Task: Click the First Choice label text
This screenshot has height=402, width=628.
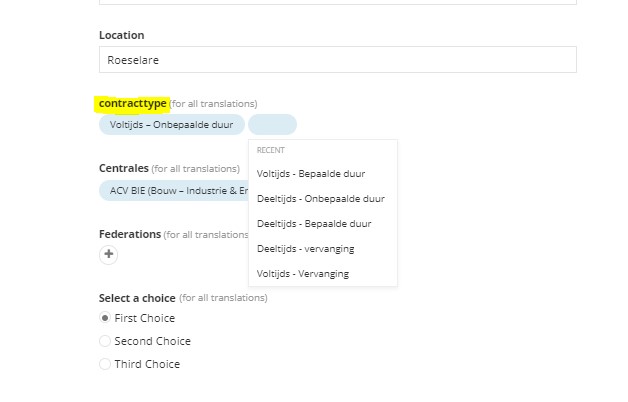Action: (145, 318)
